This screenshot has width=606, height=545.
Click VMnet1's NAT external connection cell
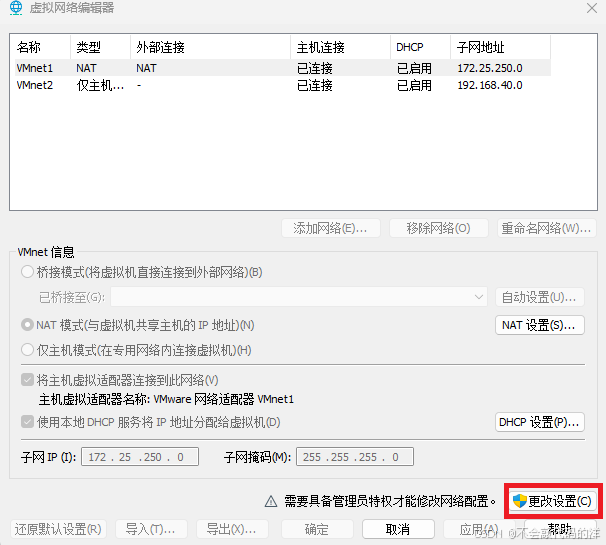pyautogui.click(x=146, y=68)
